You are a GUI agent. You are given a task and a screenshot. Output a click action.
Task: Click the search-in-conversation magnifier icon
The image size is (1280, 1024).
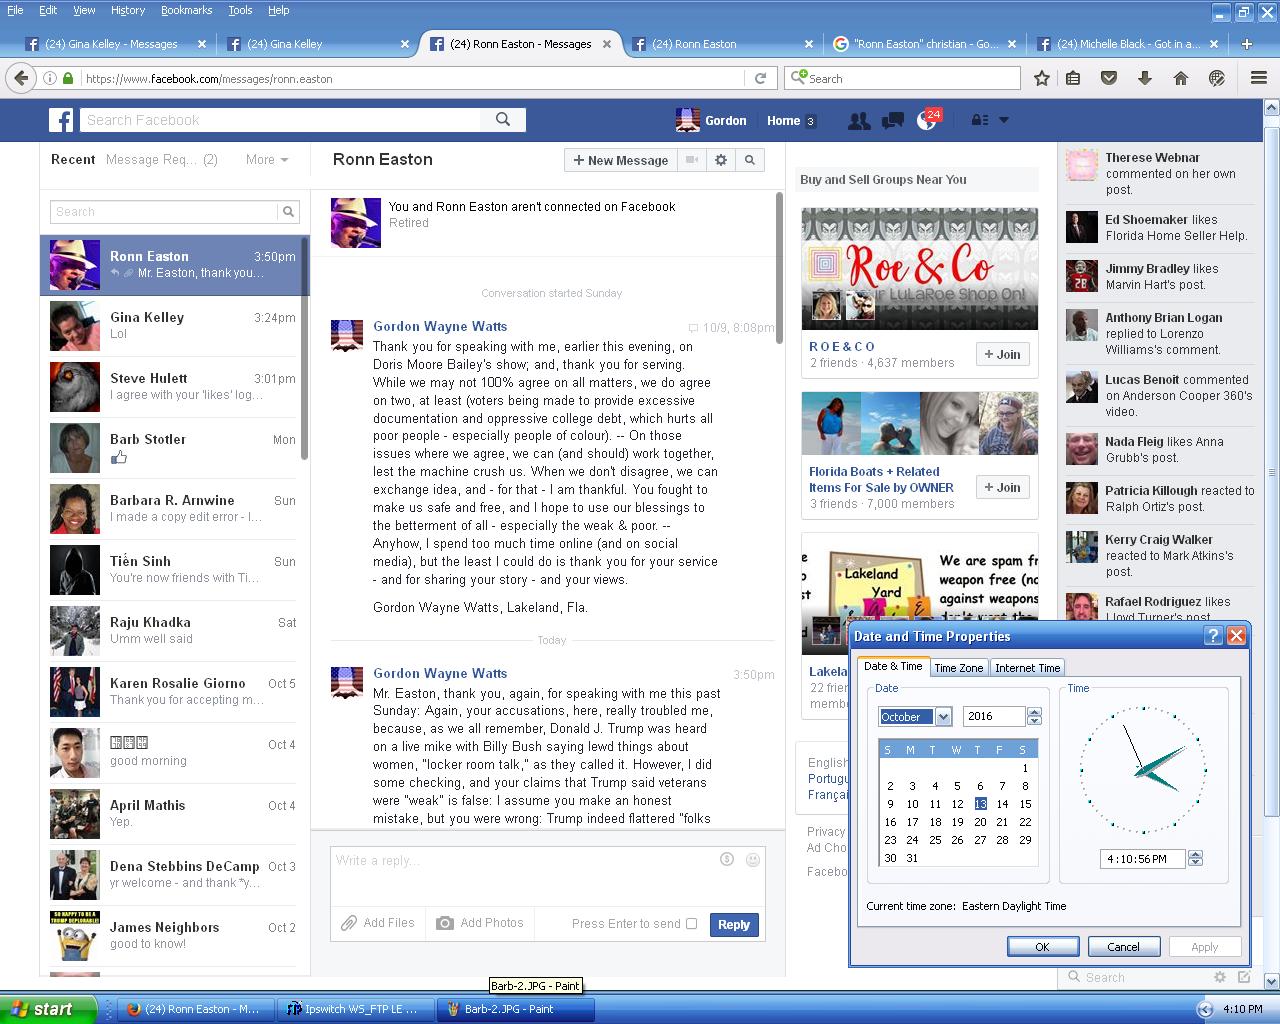tap(750, 160)
